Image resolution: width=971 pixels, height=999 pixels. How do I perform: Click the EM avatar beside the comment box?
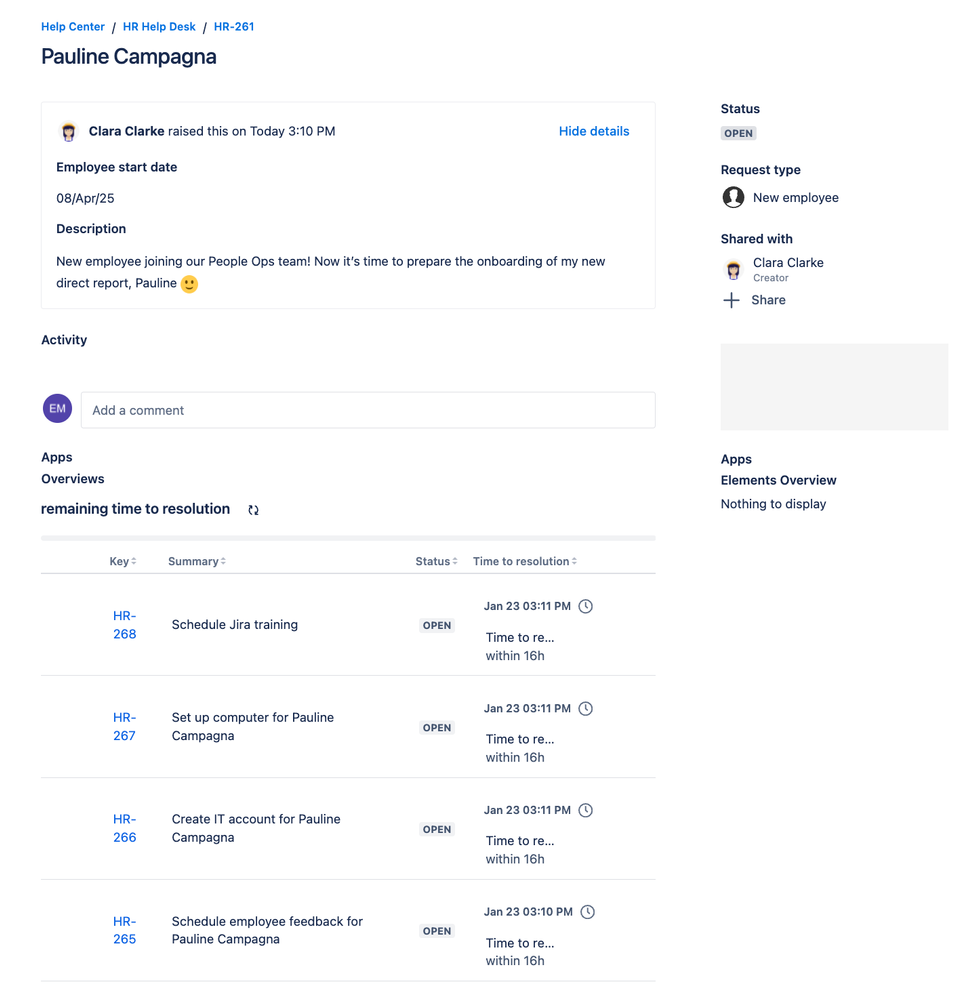click(x=57, y=408)
